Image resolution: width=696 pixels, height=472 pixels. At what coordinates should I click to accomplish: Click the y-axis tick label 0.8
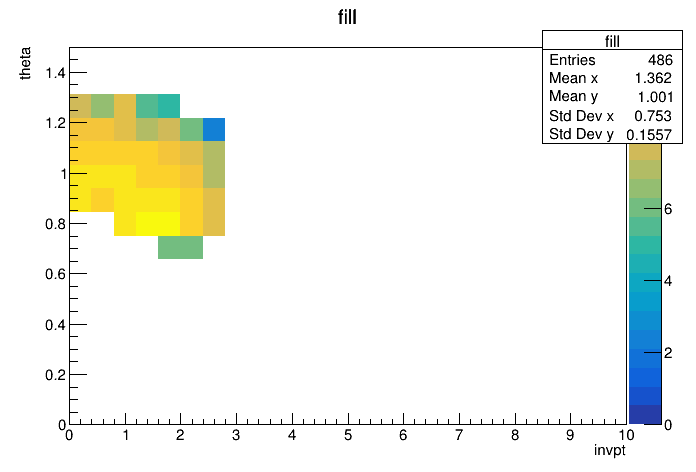55,224
